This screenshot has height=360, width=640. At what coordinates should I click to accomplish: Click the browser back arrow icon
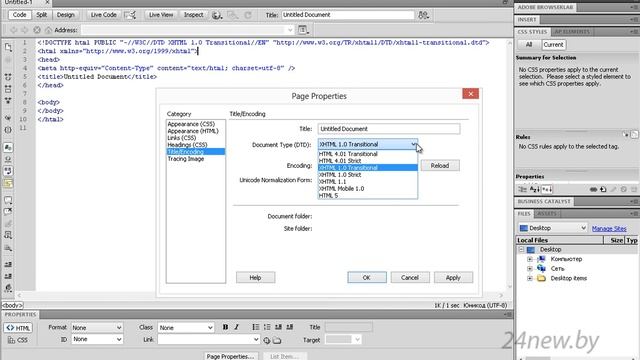click(13, 30)
